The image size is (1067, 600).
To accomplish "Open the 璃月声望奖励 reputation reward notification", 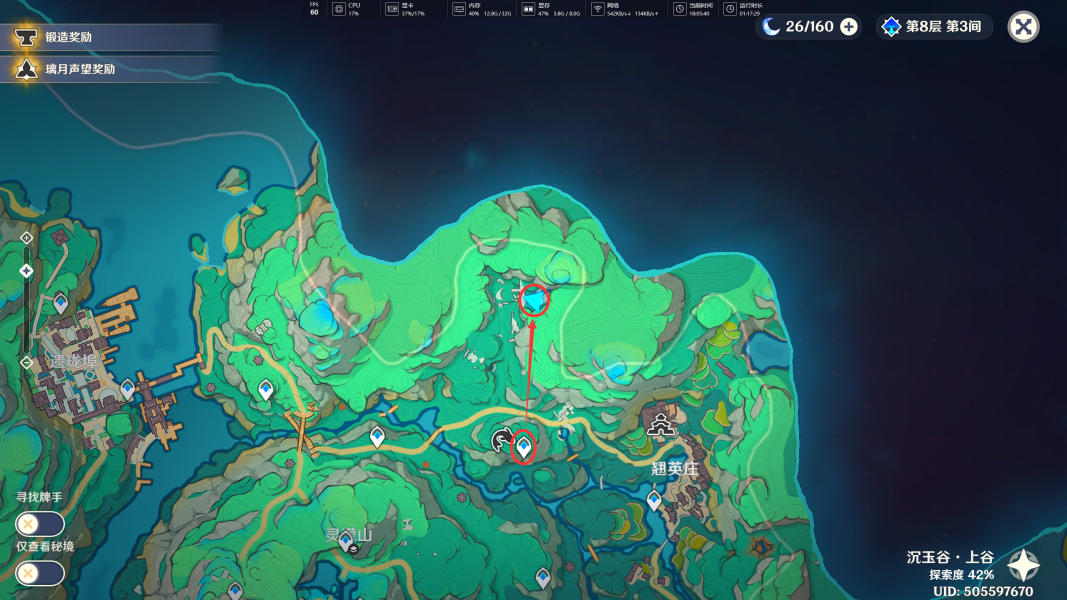I will [x=109, y=69].
